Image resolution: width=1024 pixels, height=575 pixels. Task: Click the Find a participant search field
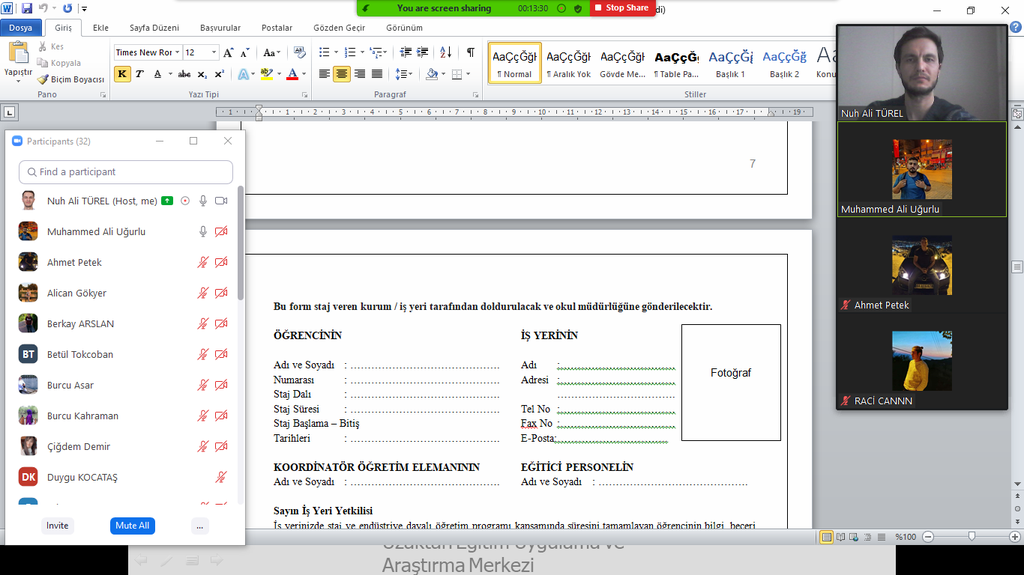pyautogui.click(x=125, y=172)
